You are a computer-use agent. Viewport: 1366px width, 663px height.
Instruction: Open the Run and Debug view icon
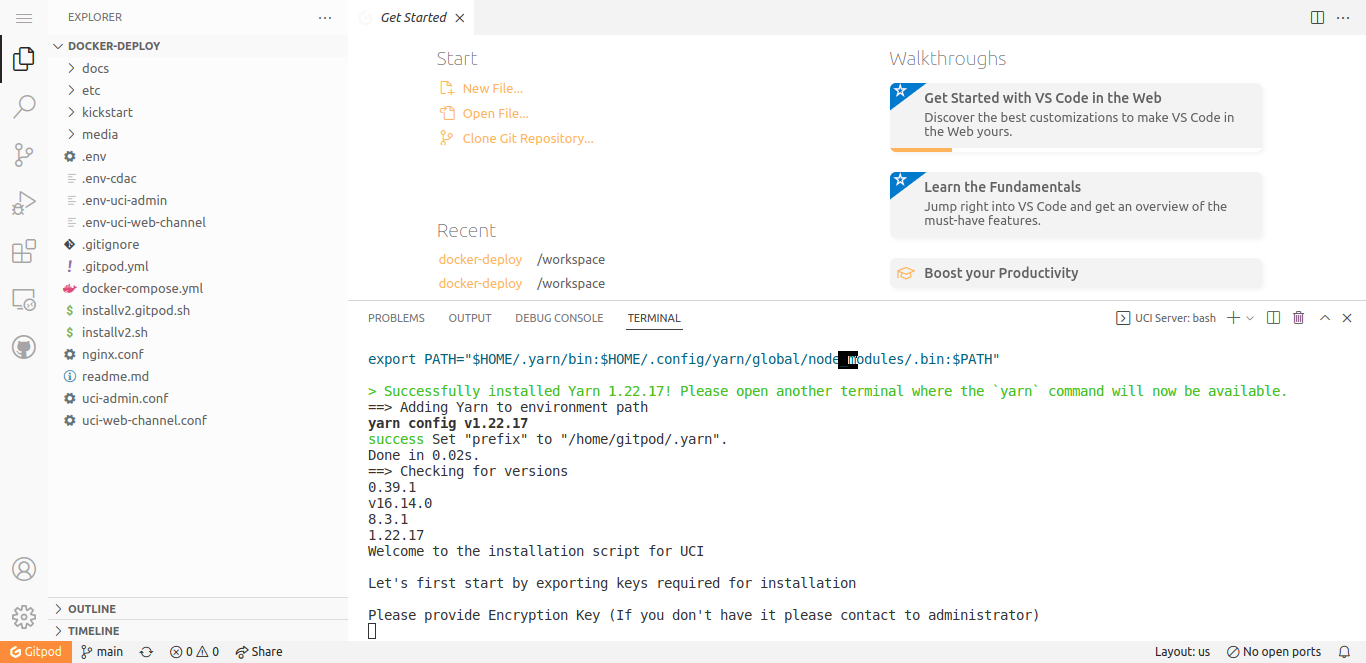[24, 203]
